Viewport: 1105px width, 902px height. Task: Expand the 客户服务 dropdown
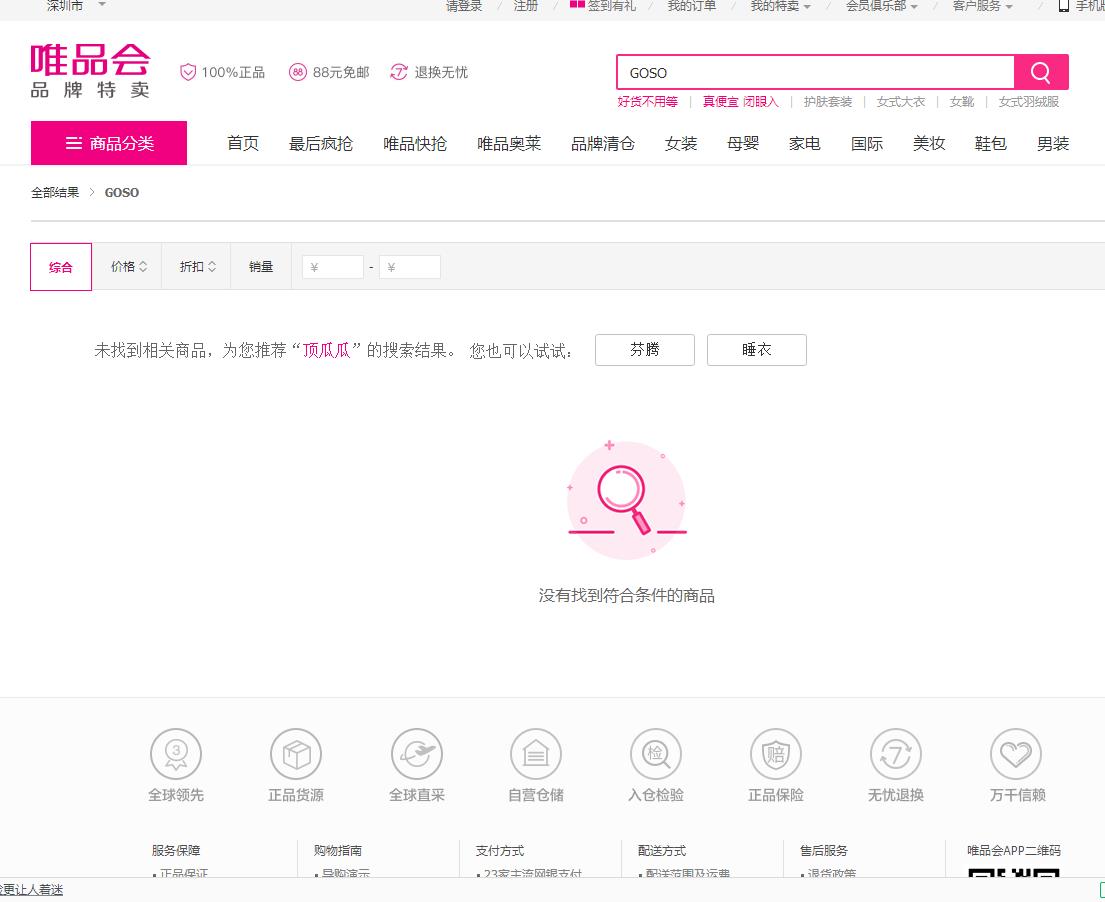[x=982, y=6]
